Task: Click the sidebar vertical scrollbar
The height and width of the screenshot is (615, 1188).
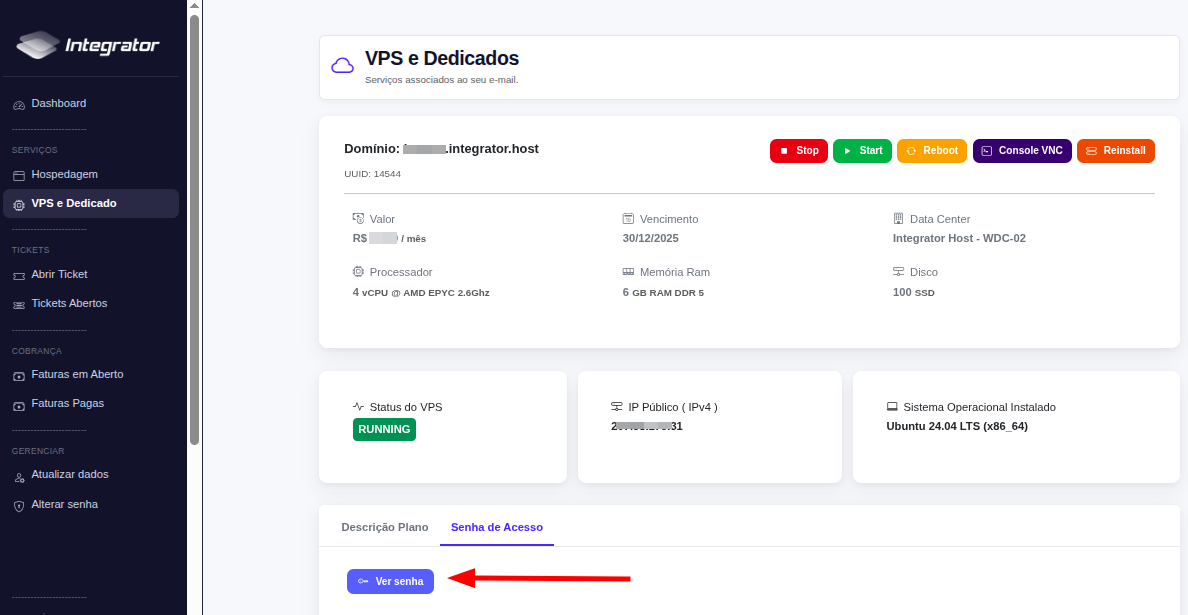Action: click(194, 230)
